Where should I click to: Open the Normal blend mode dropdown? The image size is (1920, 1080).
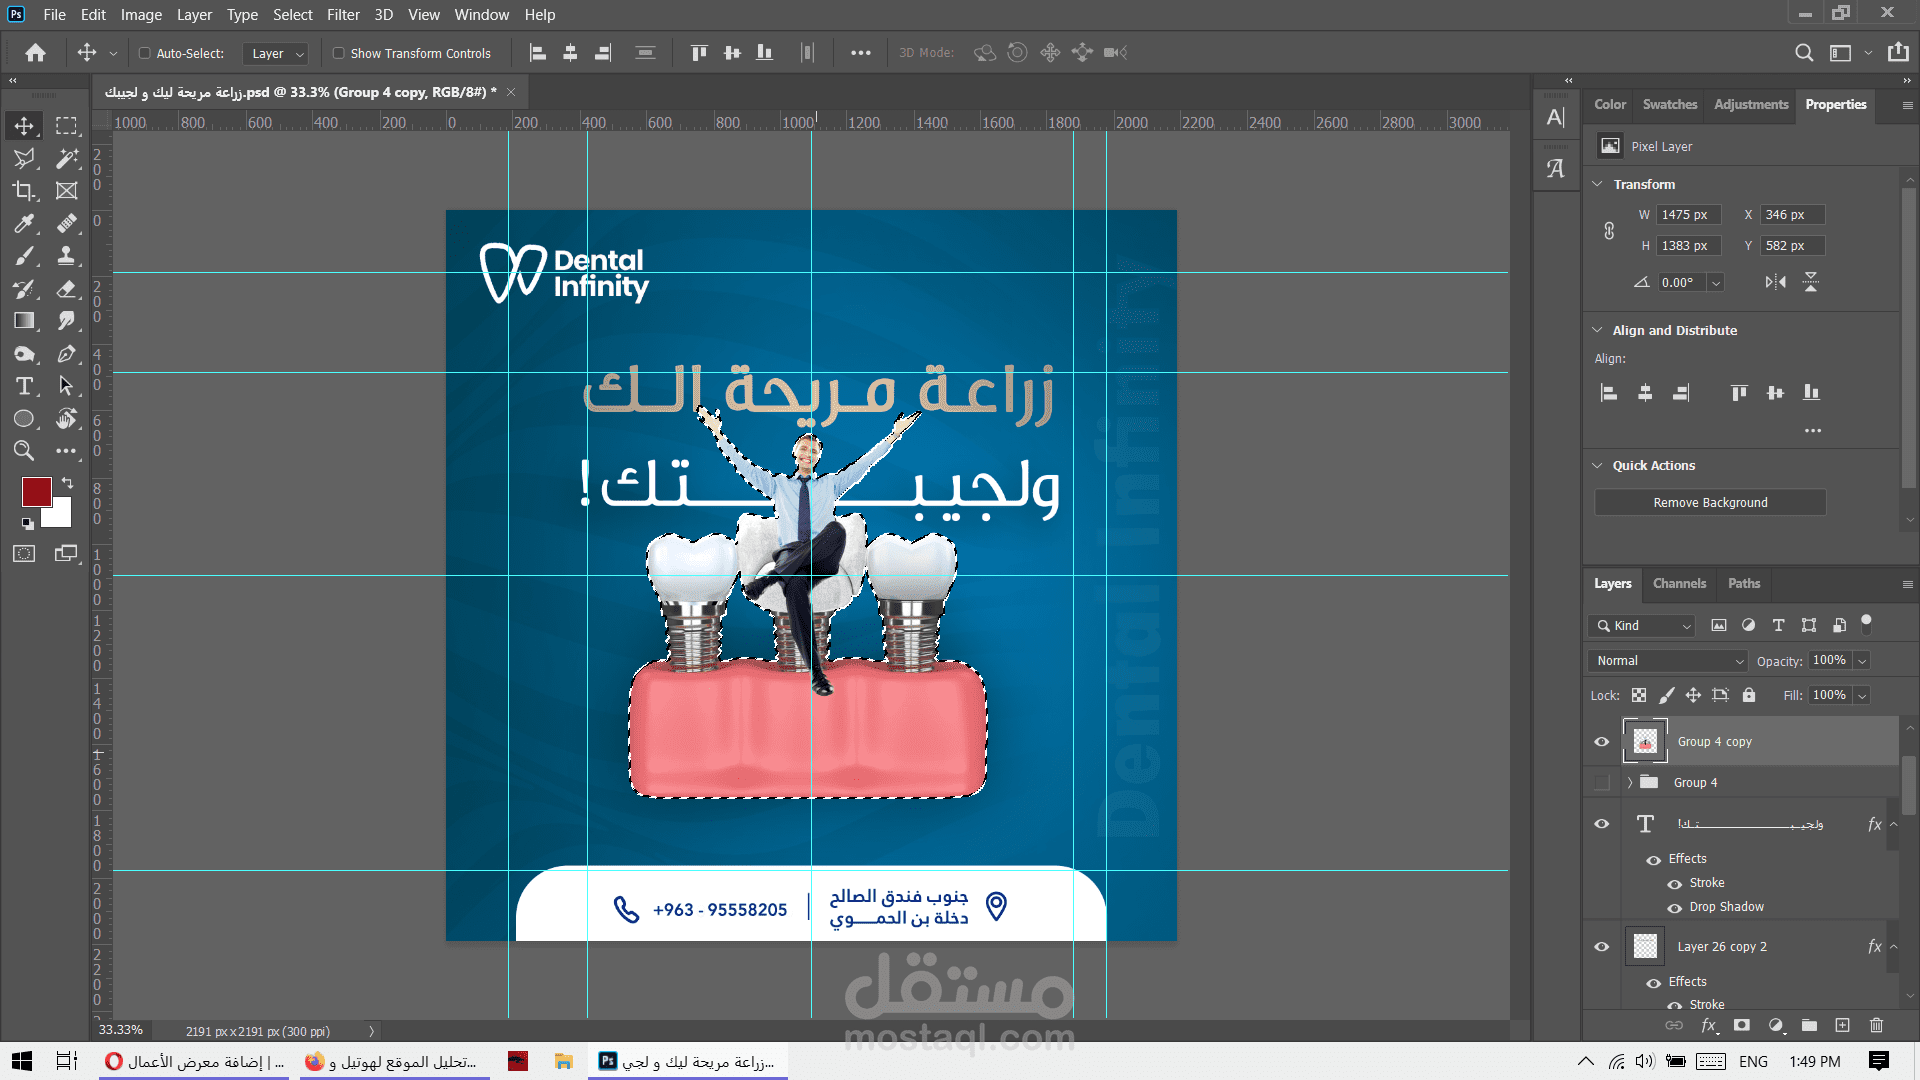click(1667, 661)
